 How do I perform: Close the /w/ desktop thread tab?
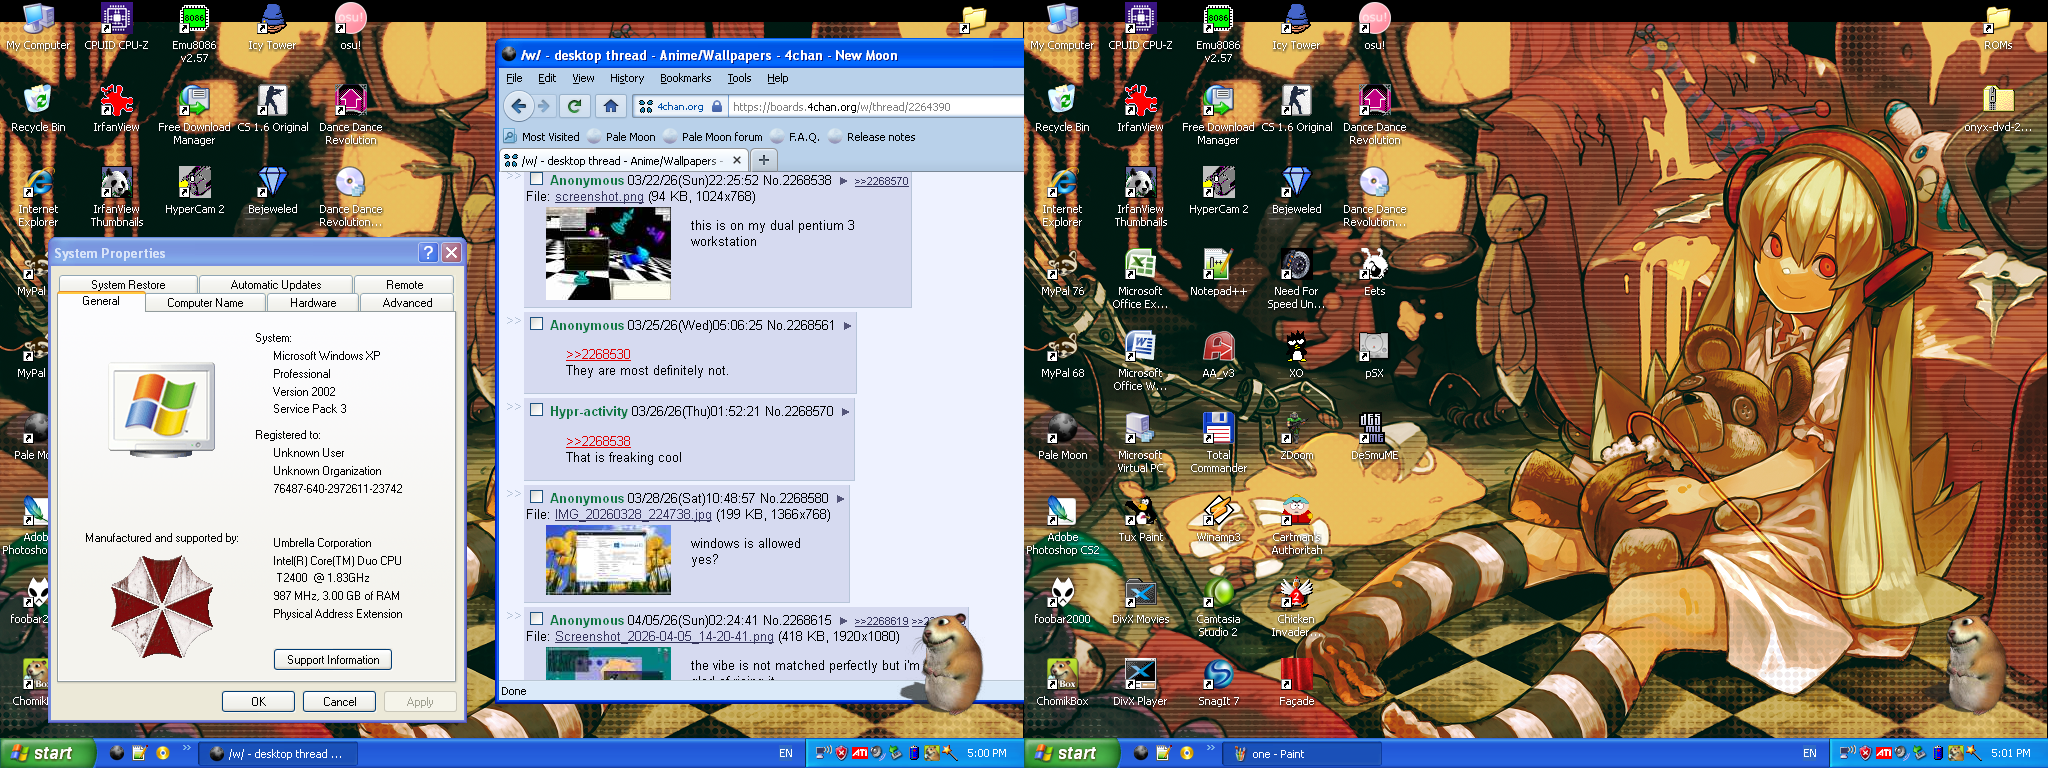tap(737, 160)
